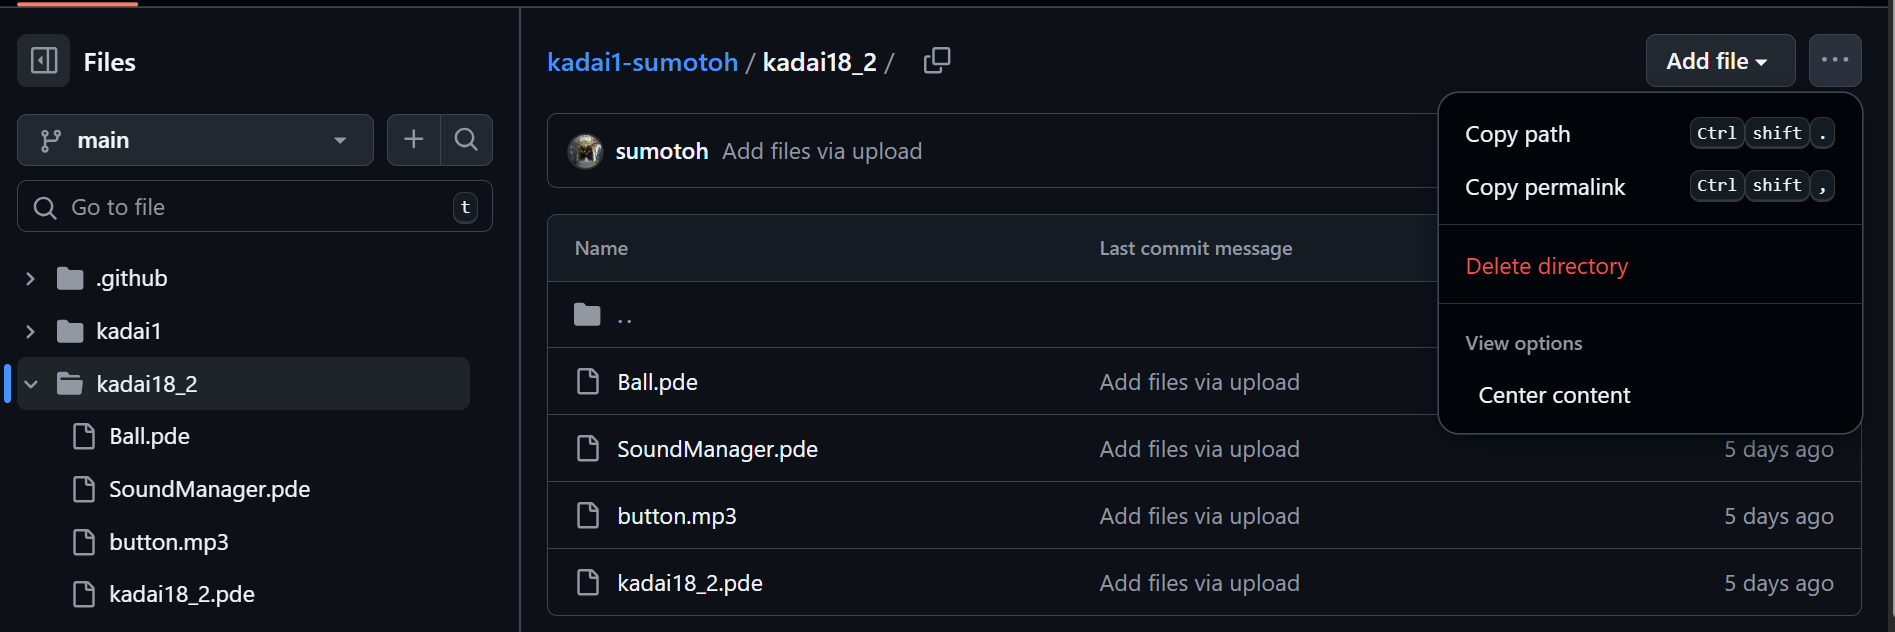Select Copy permalink from the menu
Viewport: 1895px width, 632px height.
coord(1545,187)
